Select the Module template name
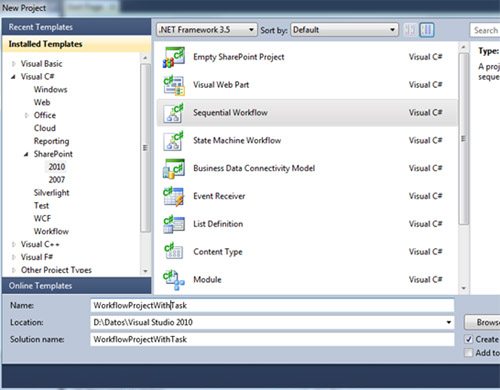Screen dimensions: 500x390 tap(207, 280)
